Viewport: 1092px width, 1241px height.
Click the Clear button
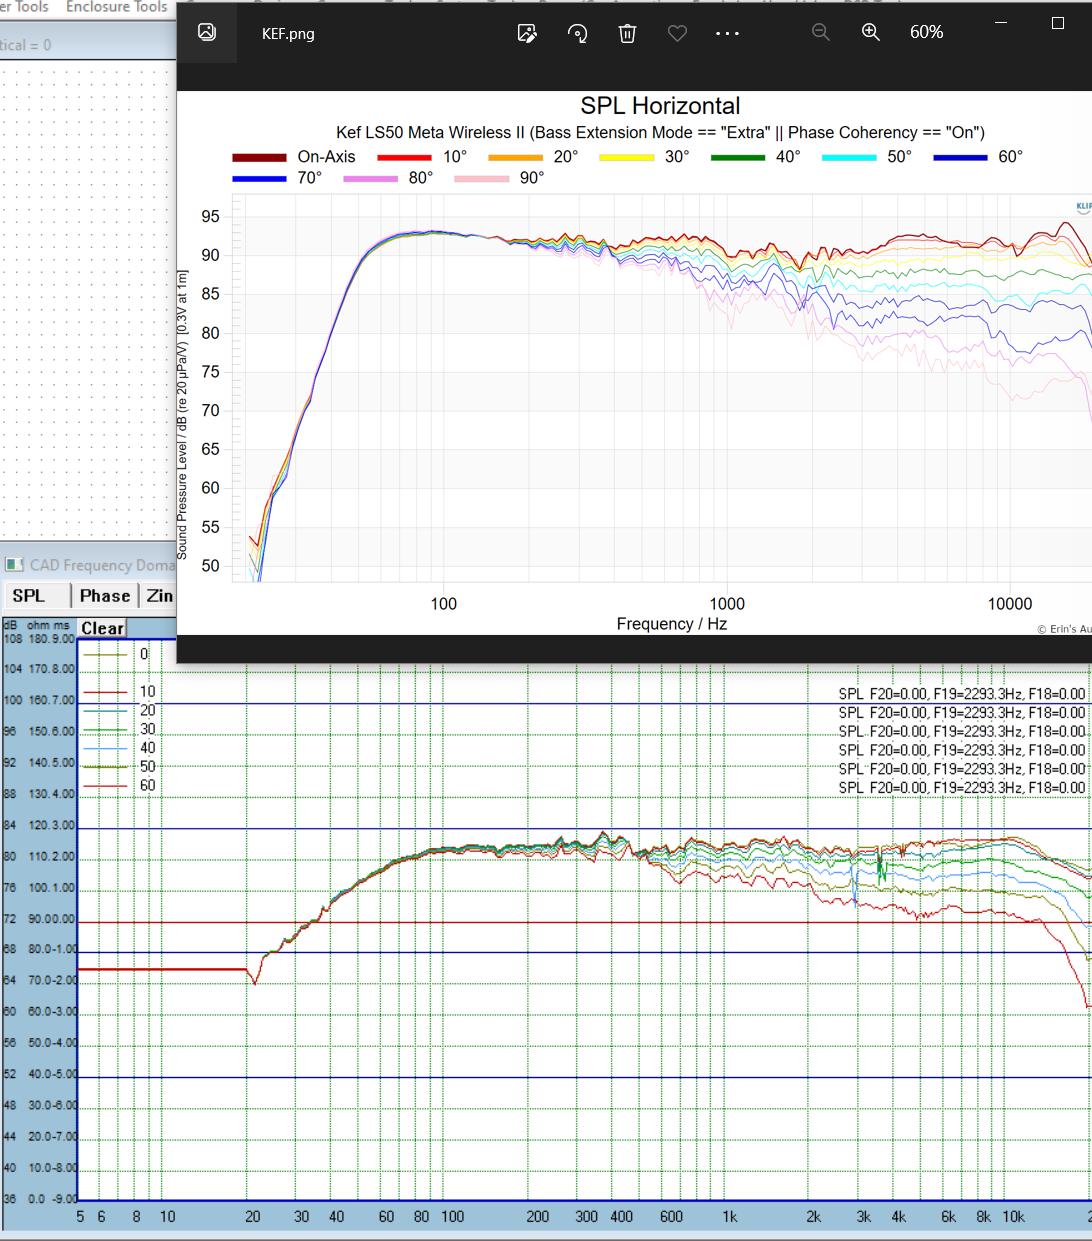pyautogui.click(x=102, y=628)
